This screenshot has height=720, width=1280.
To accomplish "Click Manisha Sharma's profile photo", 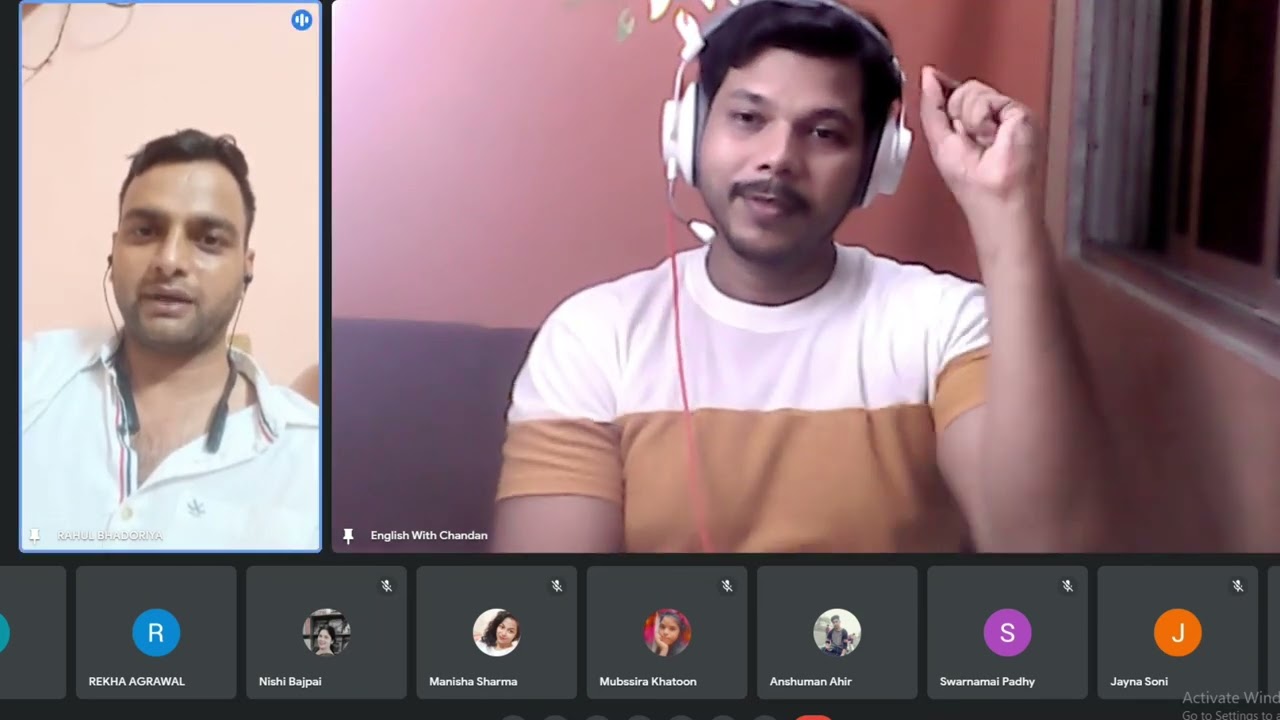I will (x=496, y=632).
